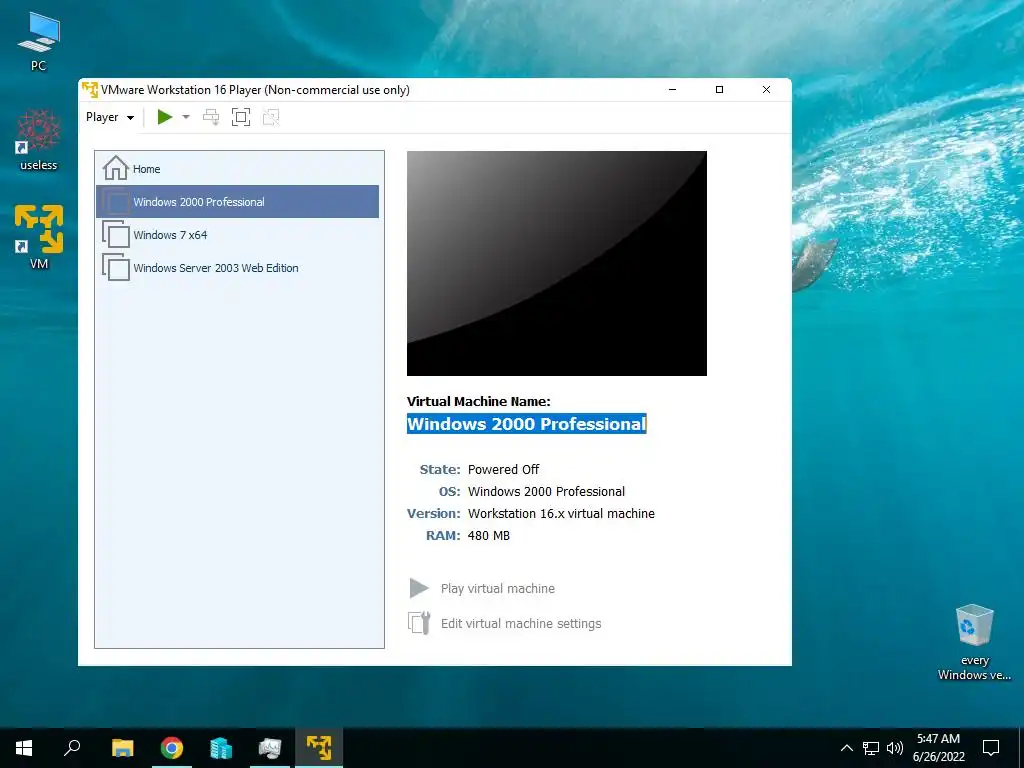Minimize the VMware Player window
The height and width of the screenshot is (768, 1024).
pos(673,89)
